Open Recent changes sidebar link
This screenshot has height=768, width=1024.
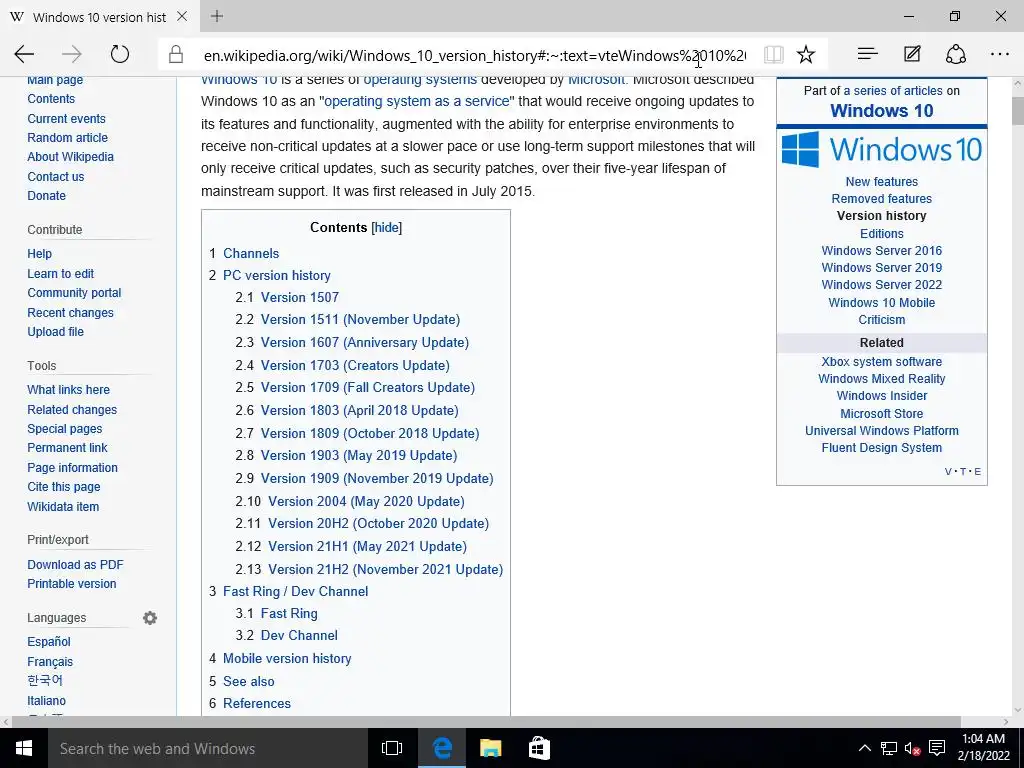pos(71,313)
